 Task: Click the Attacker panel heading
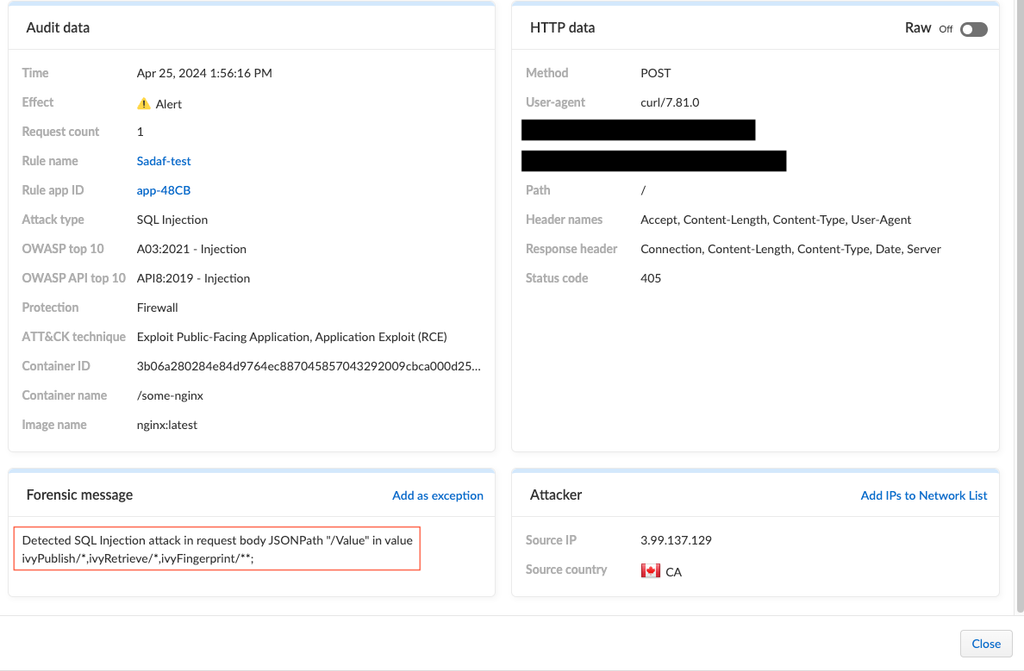pyautogui.click(x=556, y=495)
